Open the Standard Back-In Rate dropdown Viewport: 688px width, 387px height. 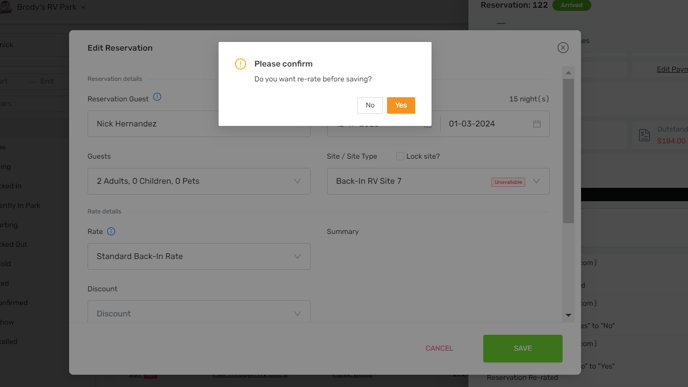pyautogui.click(x=199, y=256)
